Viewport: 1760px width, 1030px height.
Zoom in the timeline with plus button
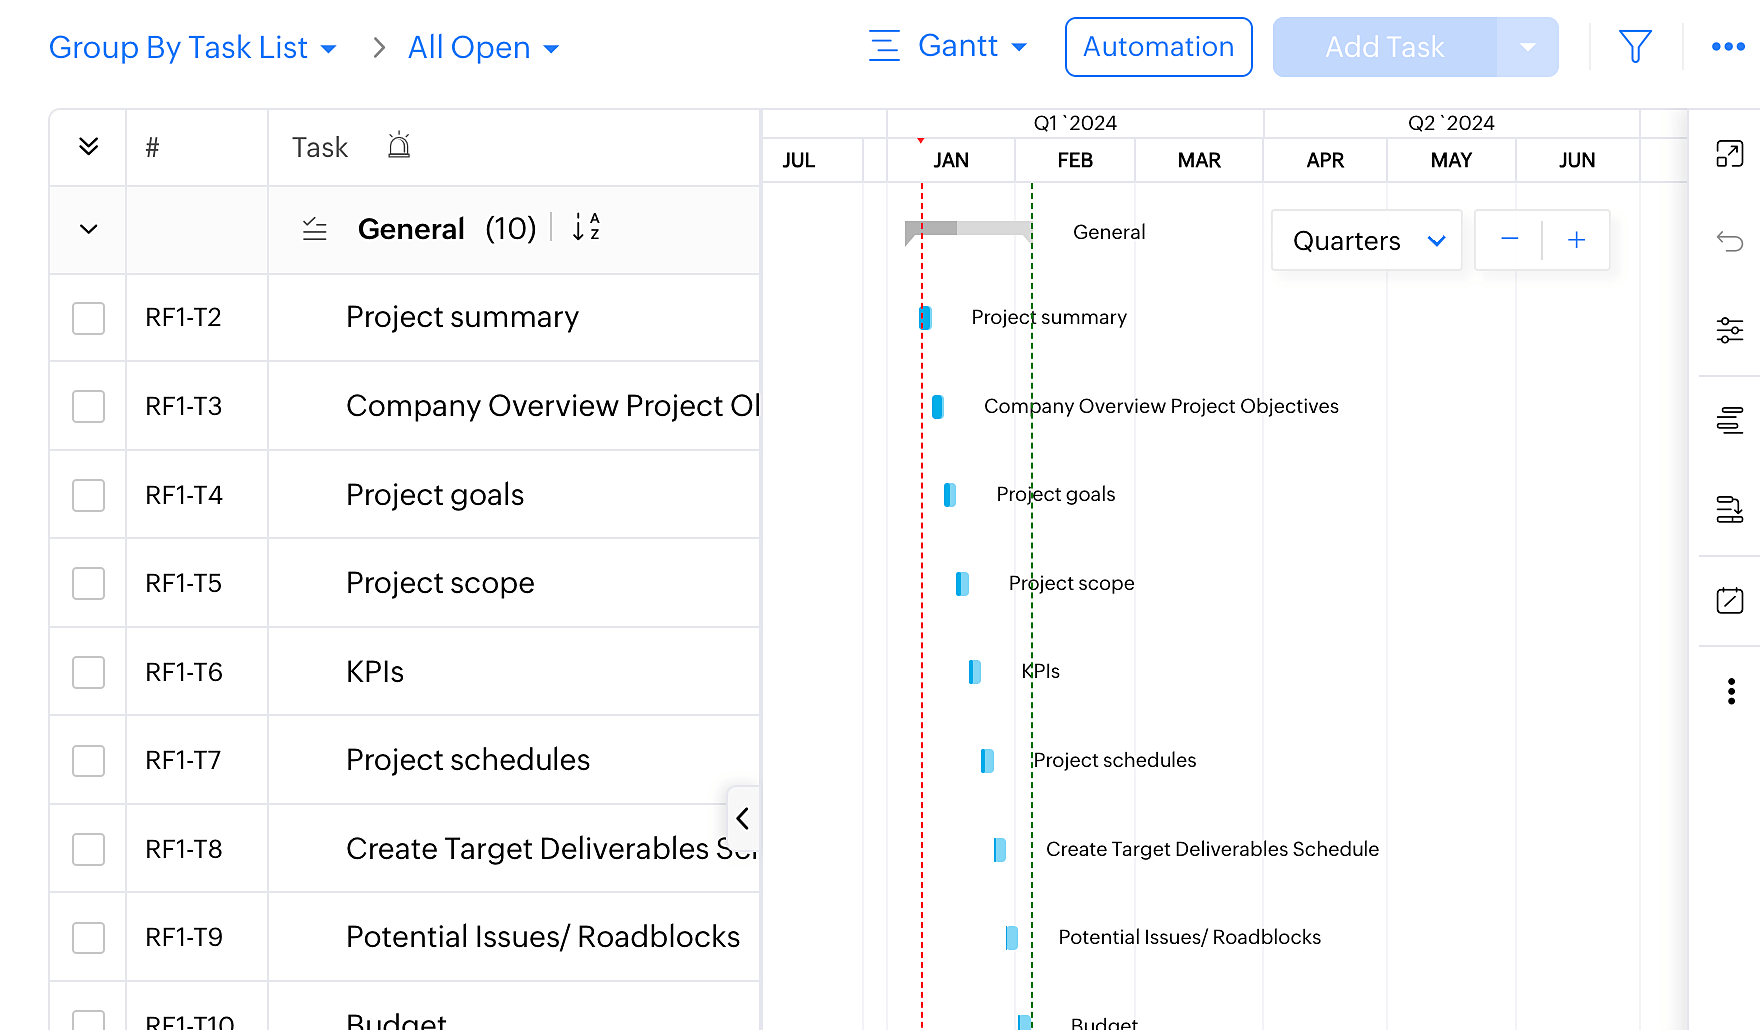click(1576, 240)
